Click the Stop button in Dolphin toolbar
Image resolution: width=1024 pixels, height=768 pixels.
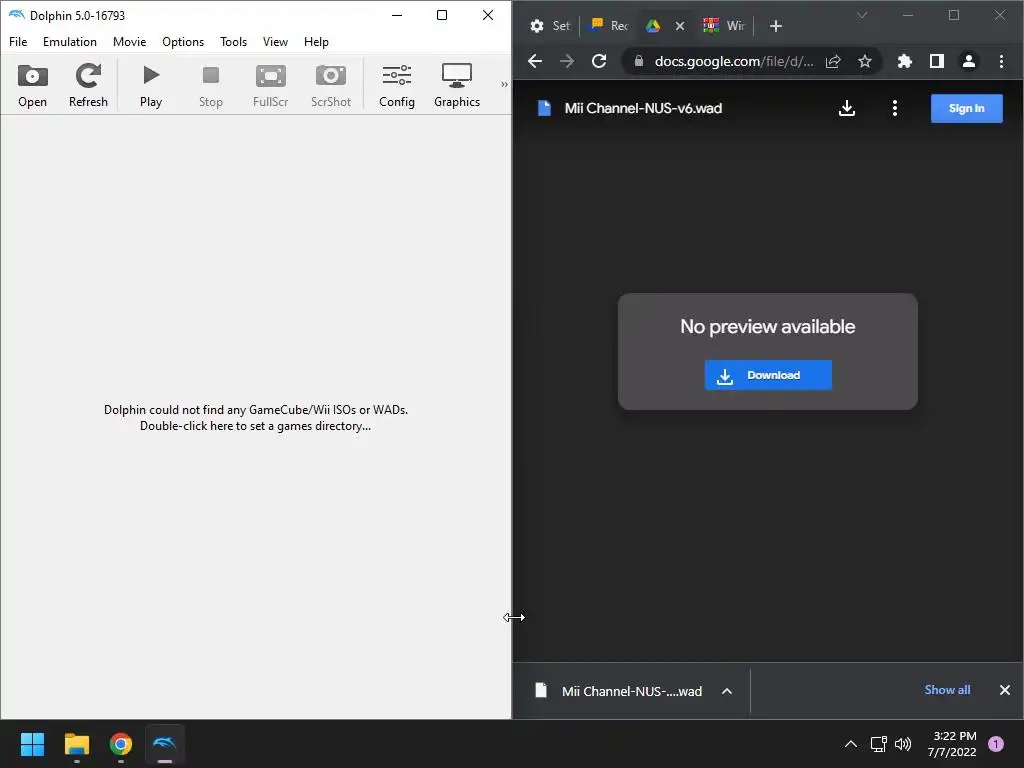211,86
